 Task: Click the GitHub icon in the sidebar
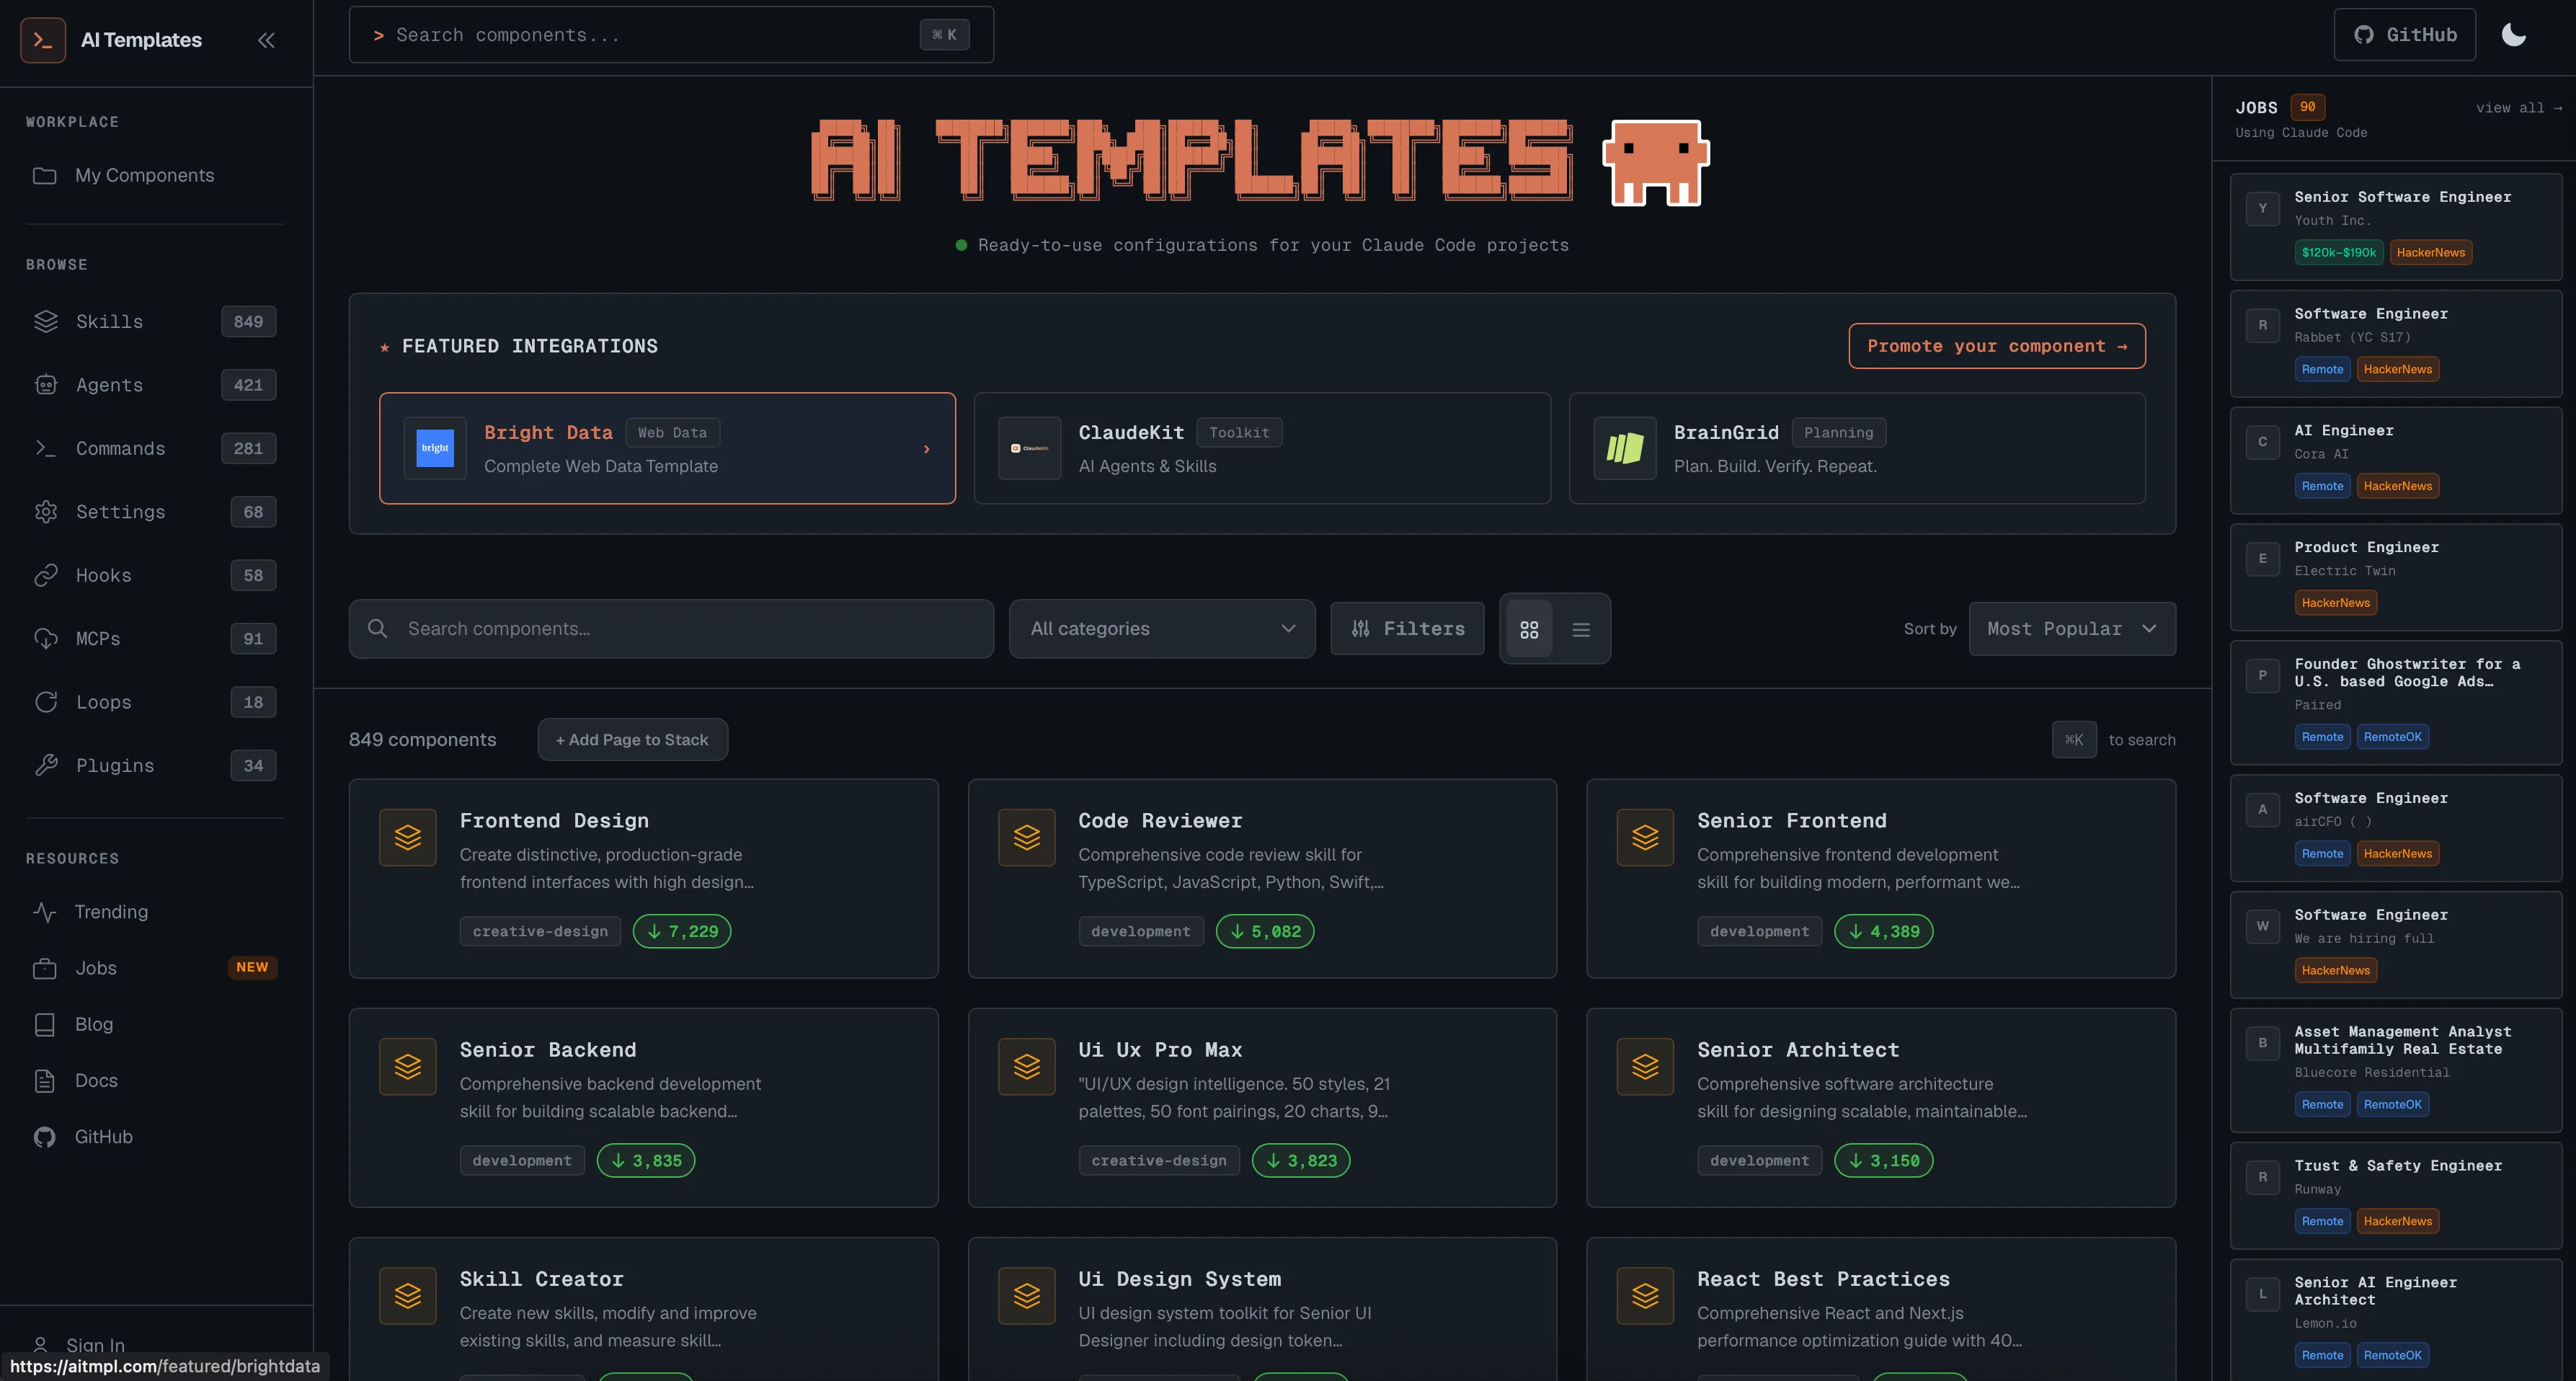coord(45,1137)
